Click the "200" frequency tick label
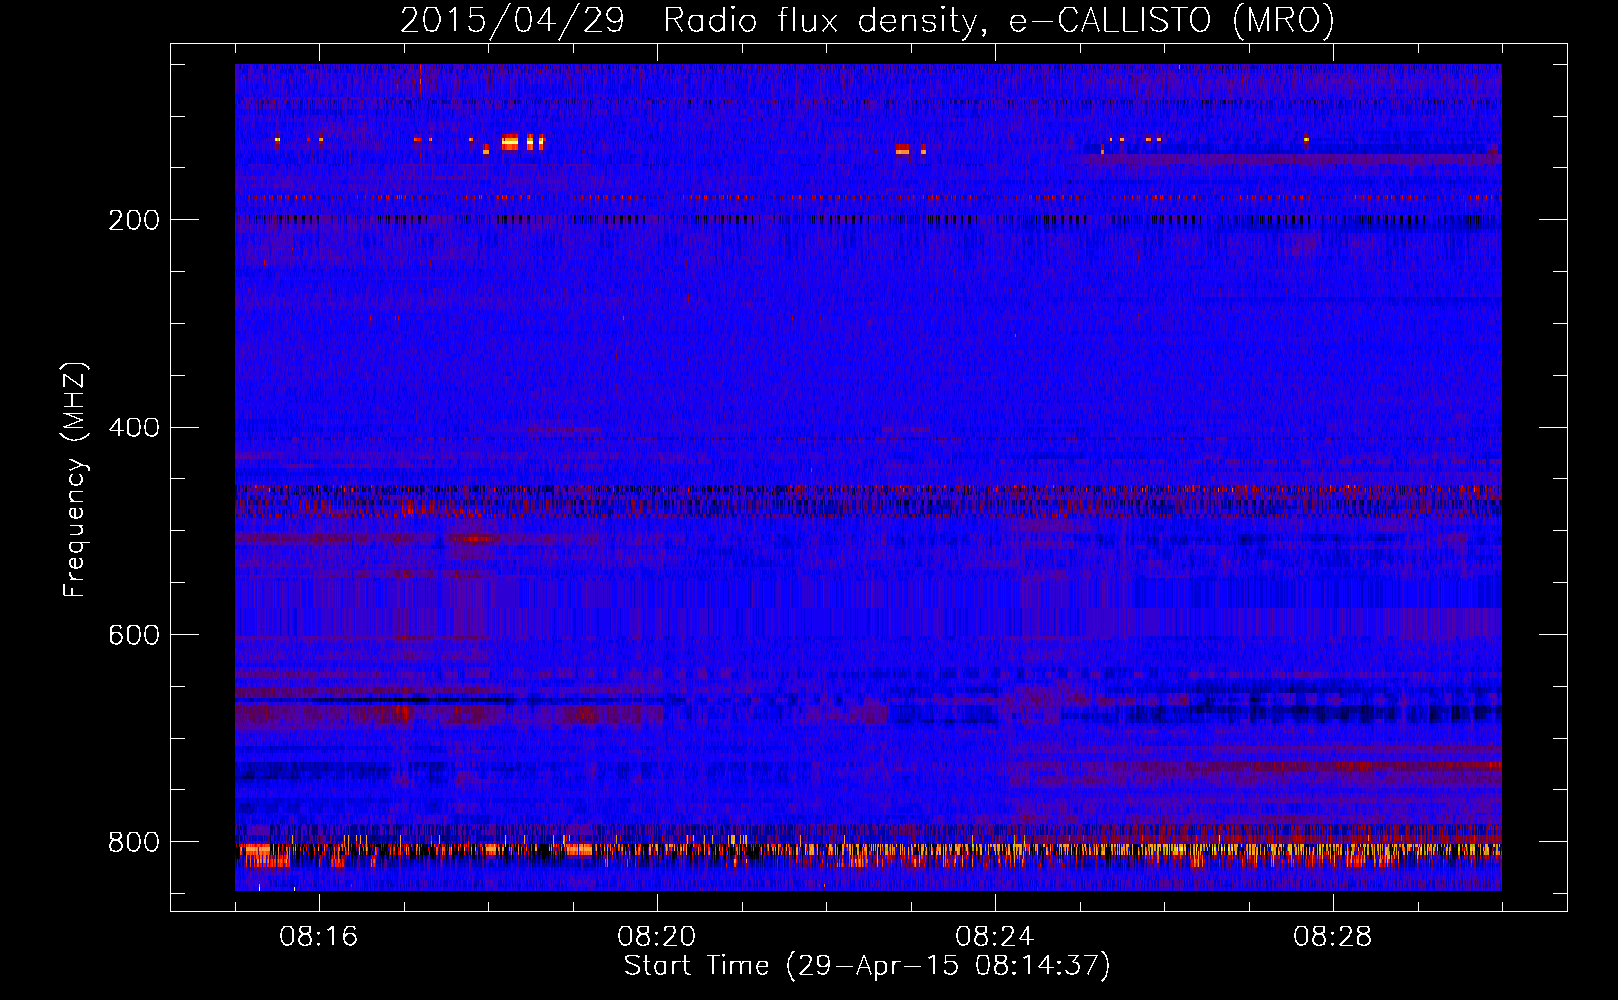Screen dimensions: 1618x1000 coord(134,220)
